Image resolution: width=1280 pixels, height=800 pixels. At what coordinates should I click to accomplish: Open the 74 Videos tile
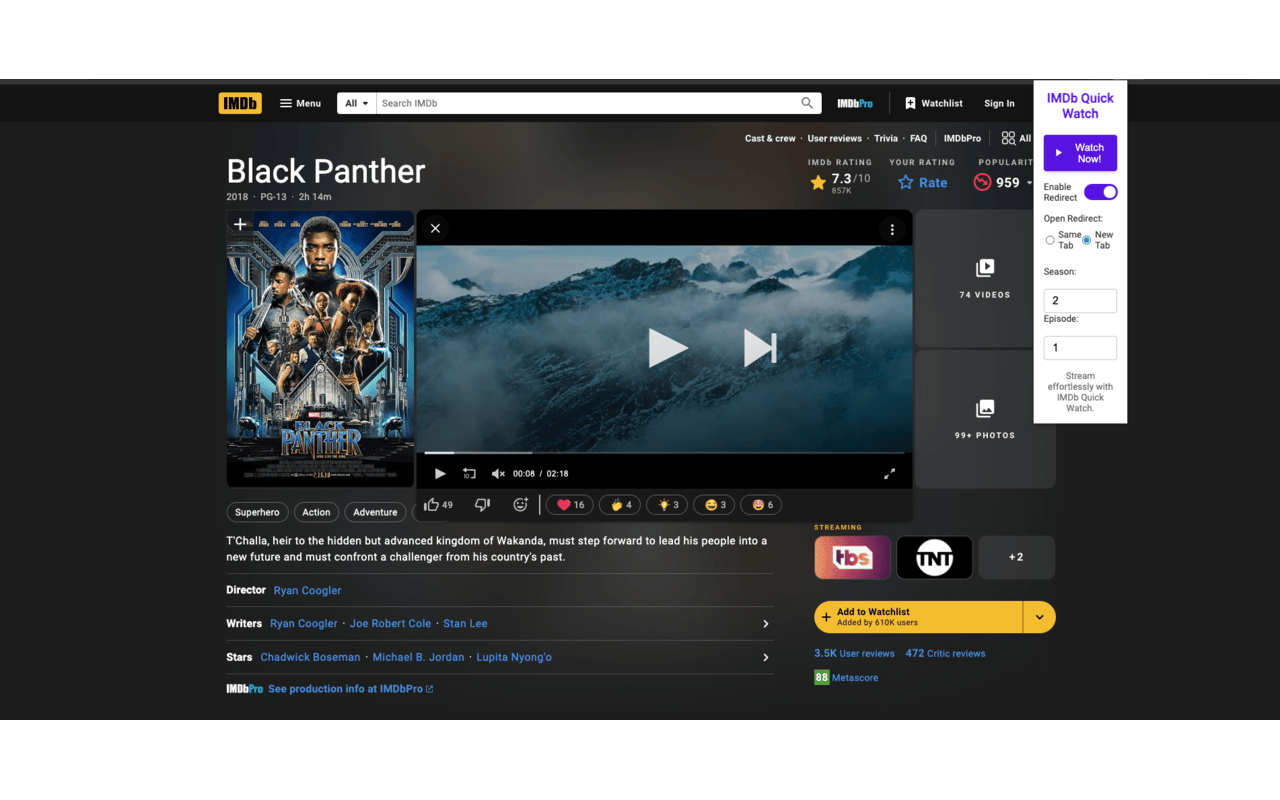(x=985, y=278)
